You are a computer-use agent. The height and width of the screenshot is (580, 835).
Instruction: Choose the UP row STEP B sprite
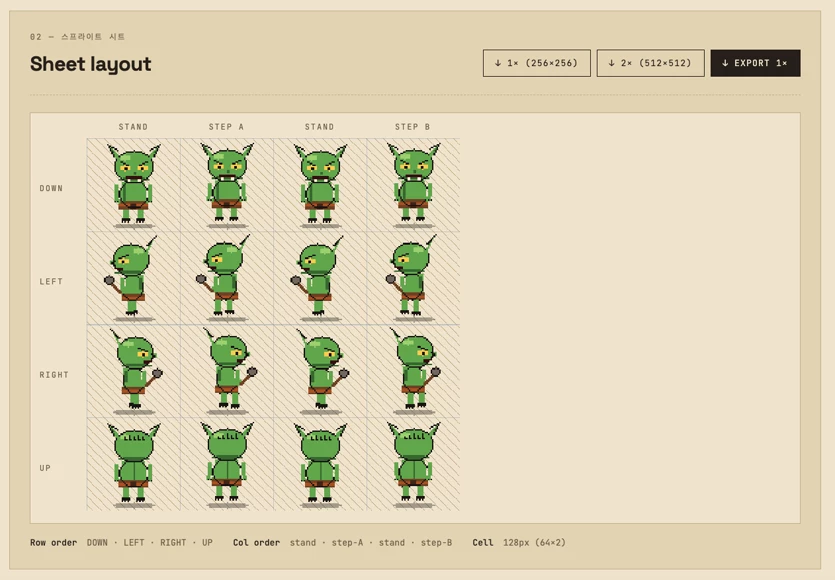tap(413, 464)
